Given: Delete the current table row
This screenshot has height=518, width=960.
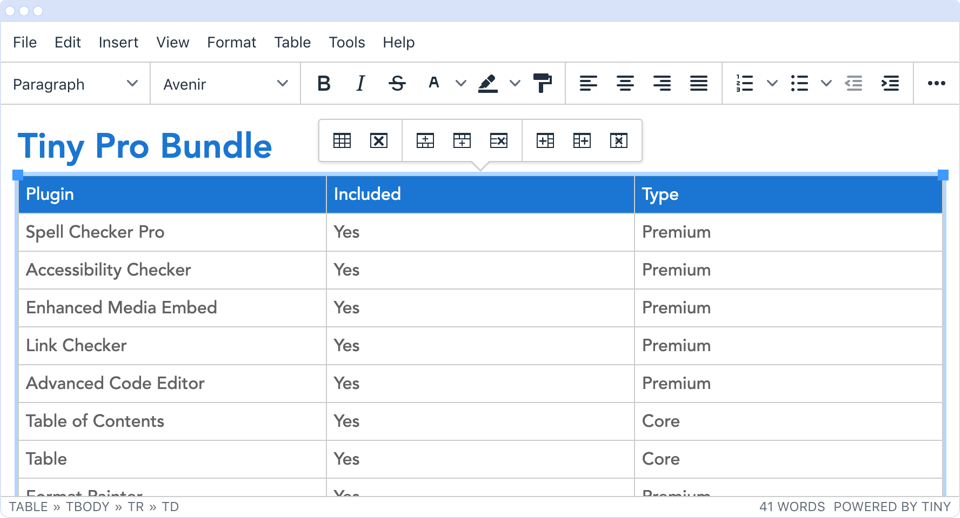Looking at the screenshot, I should pos(499,141).
